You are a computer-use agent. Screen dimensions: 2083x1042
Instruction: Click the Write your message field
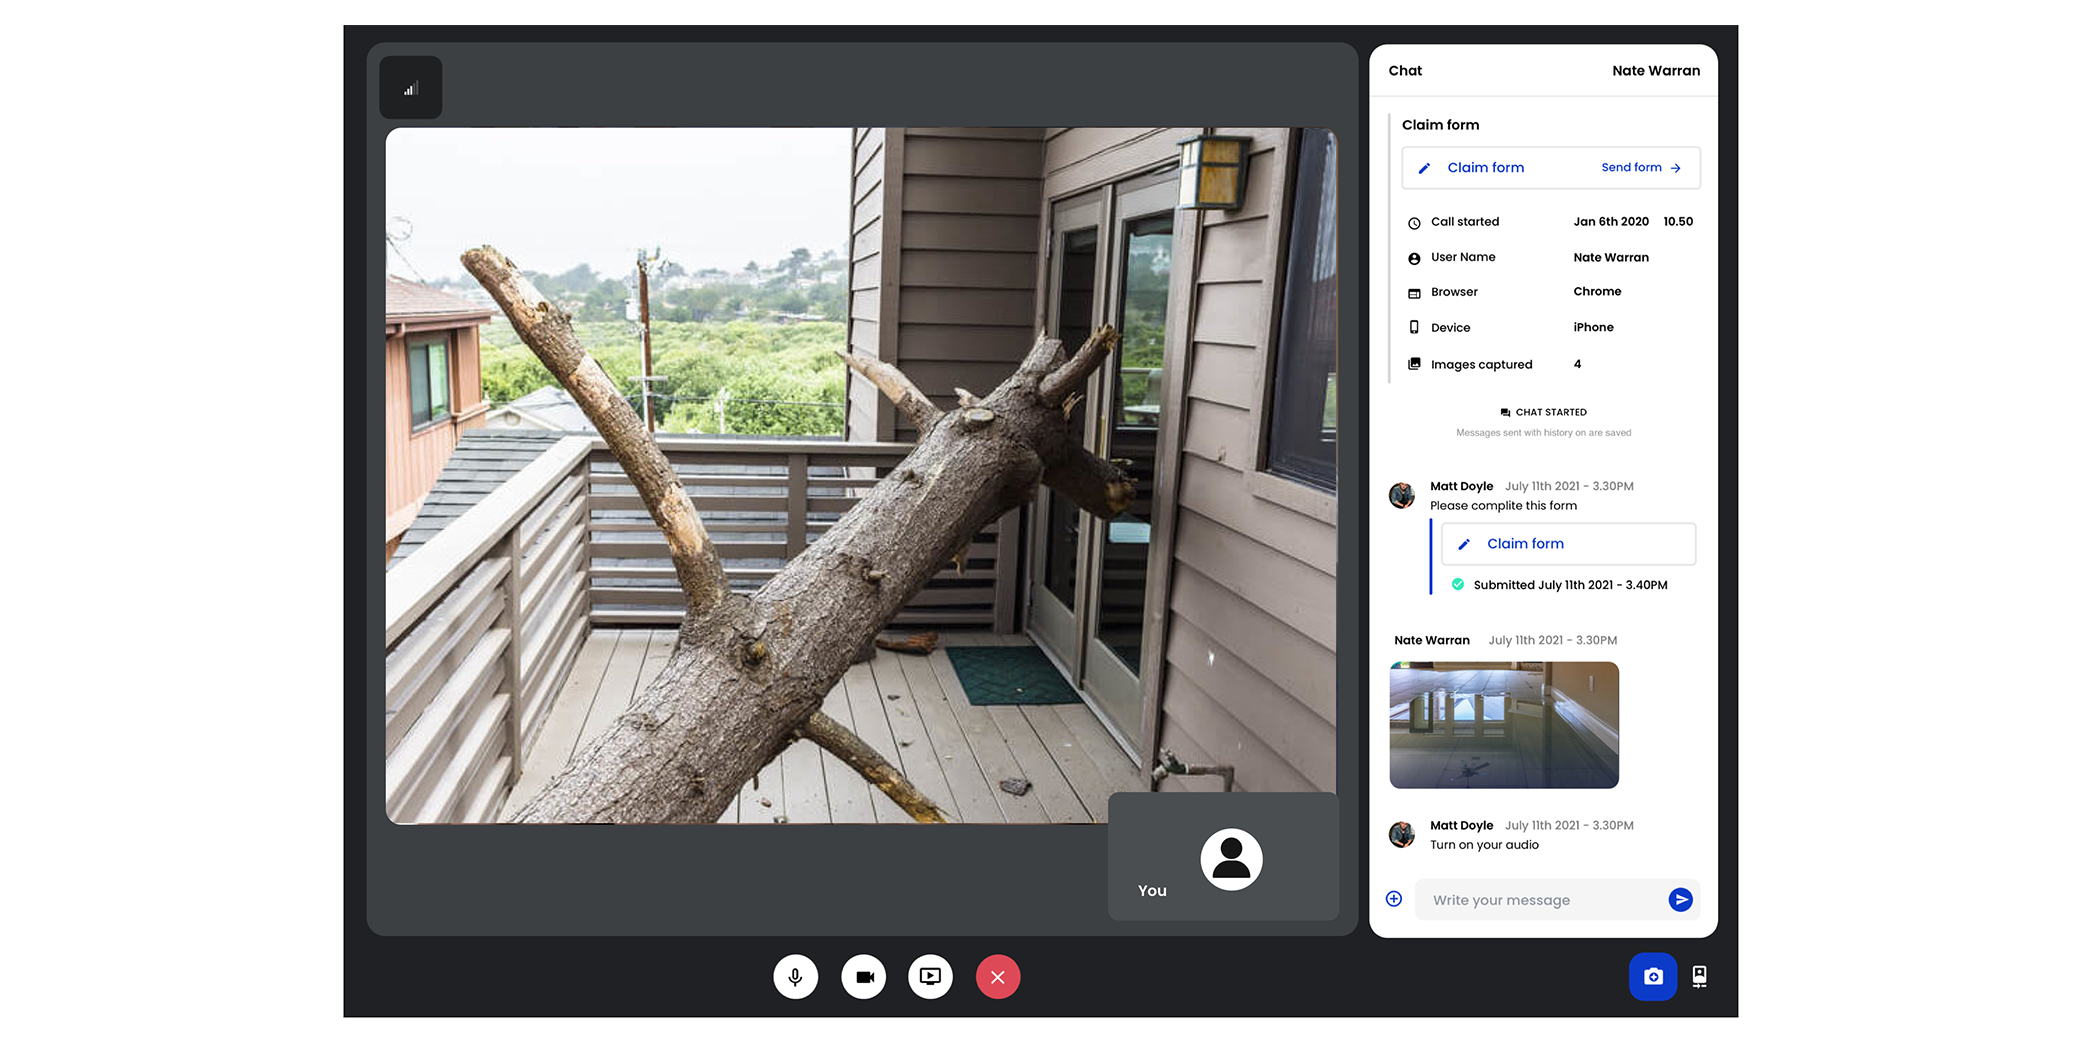pos(1540,900)
